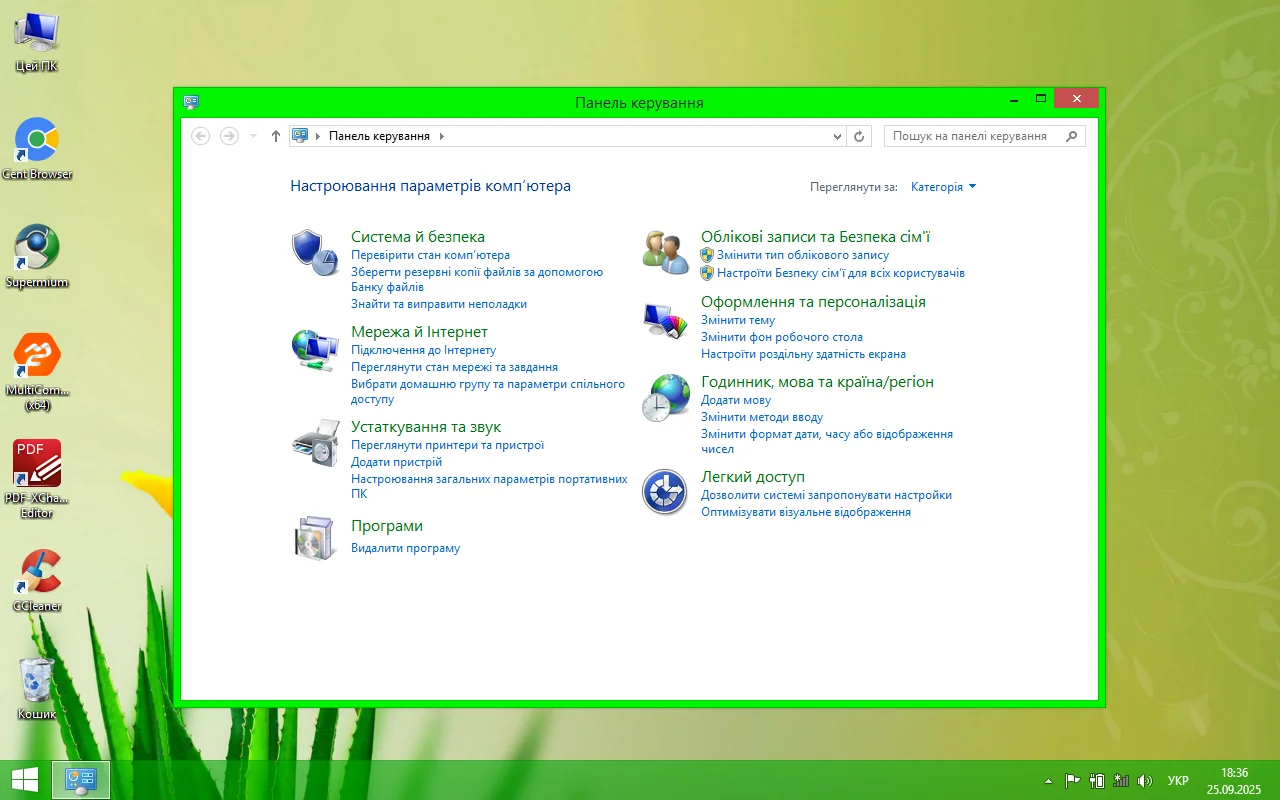Open Clock, Language and Region icon

[x=666, y=398]
